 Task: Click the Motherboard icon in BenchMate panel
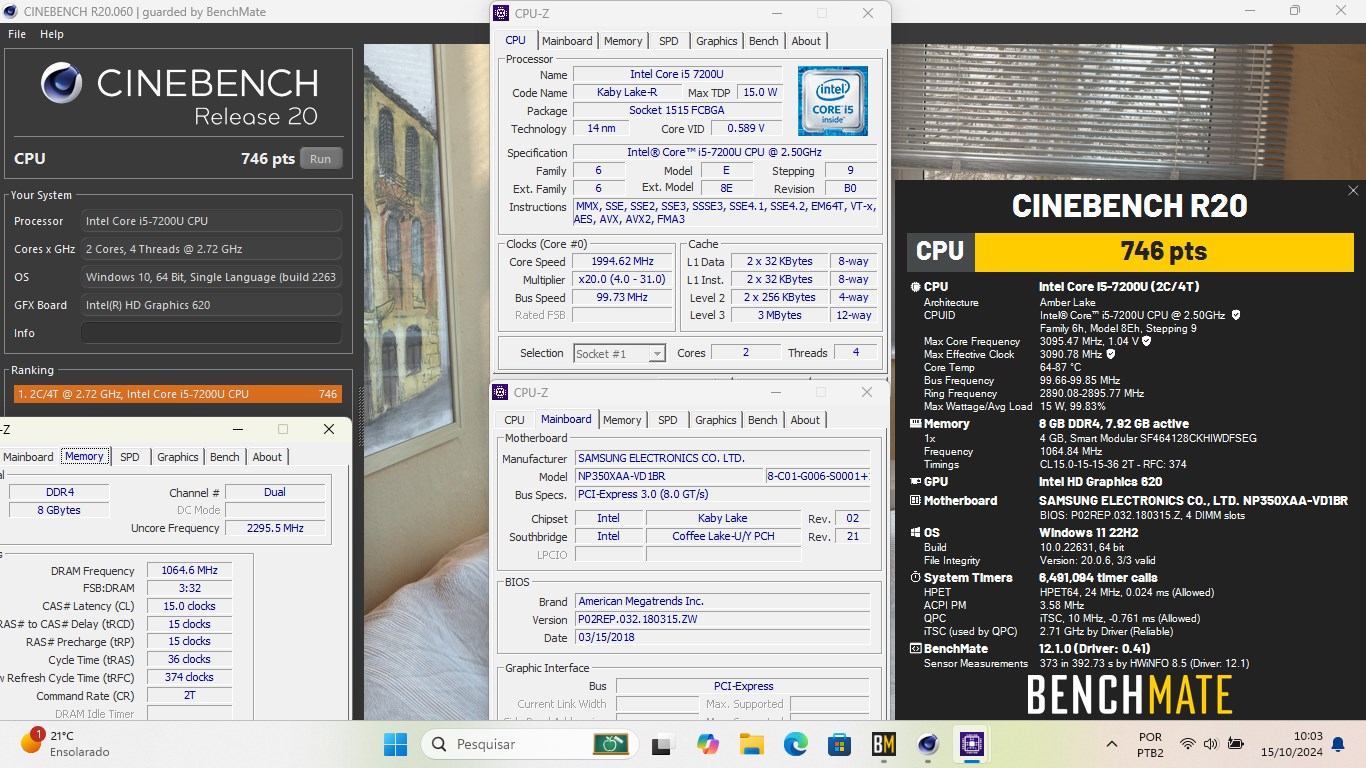(916, 501)
